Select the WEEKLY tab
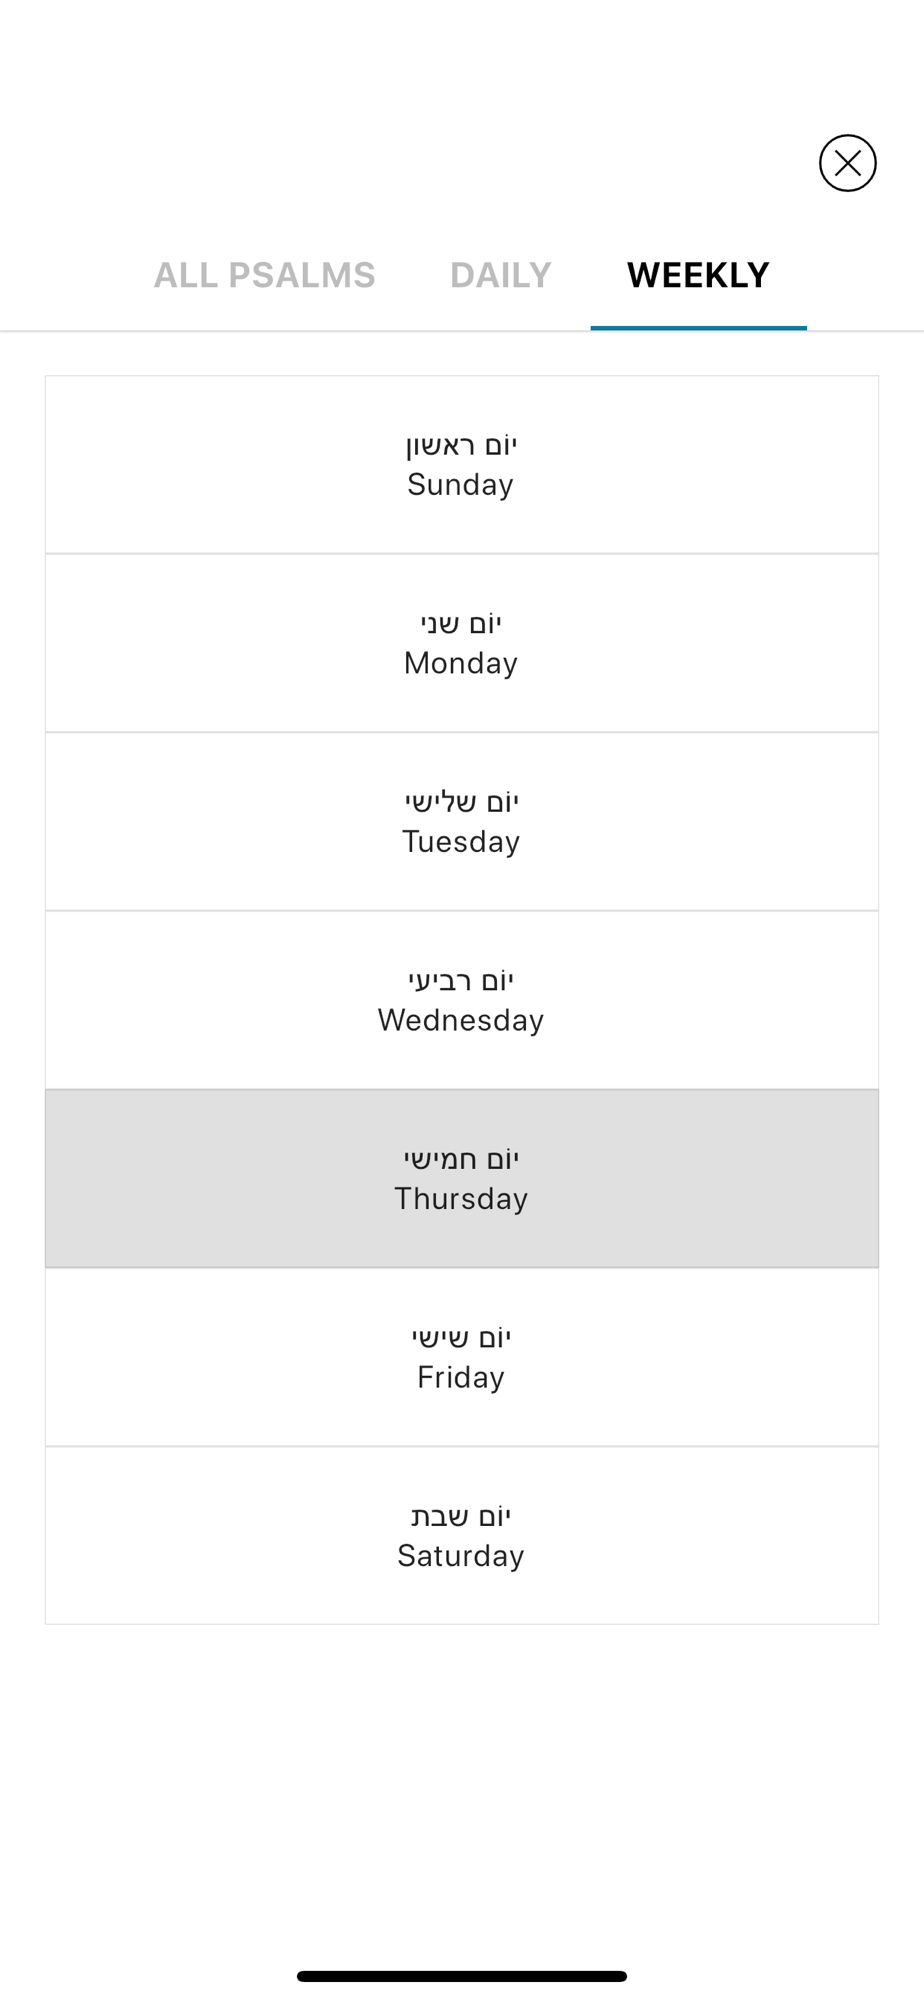This screenshot has width=924, height=2000. pyautogui.click(x=698, y=275)
